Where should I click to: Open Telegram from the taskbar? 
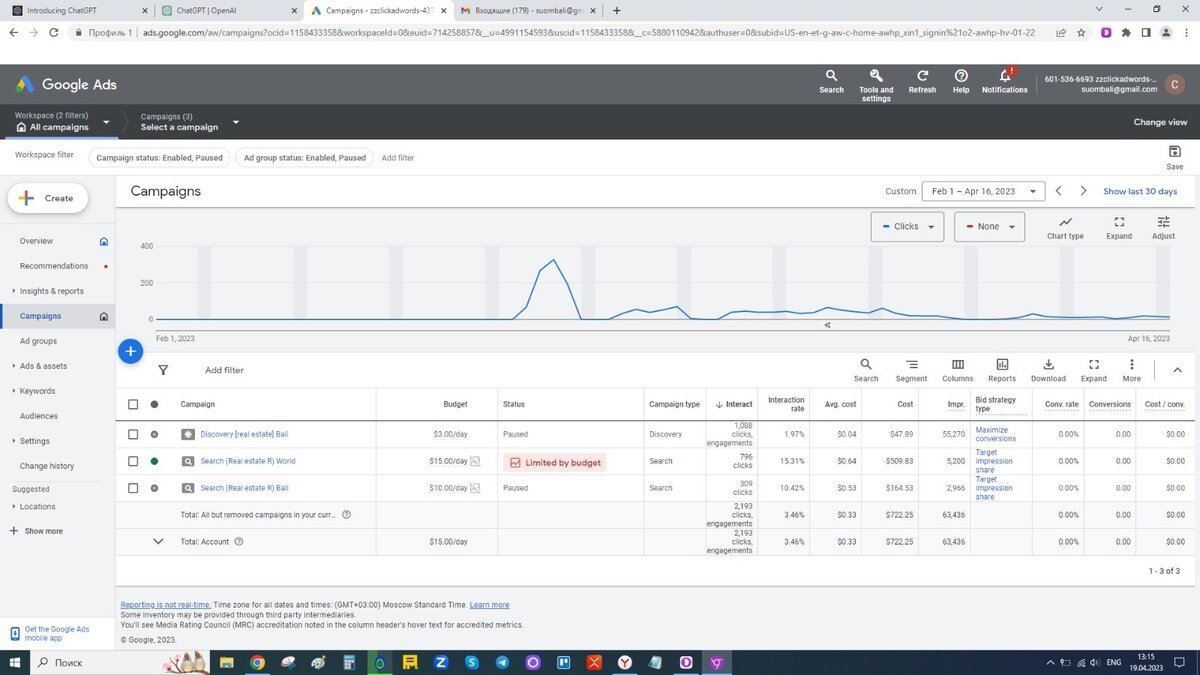(x=502, y=662)
